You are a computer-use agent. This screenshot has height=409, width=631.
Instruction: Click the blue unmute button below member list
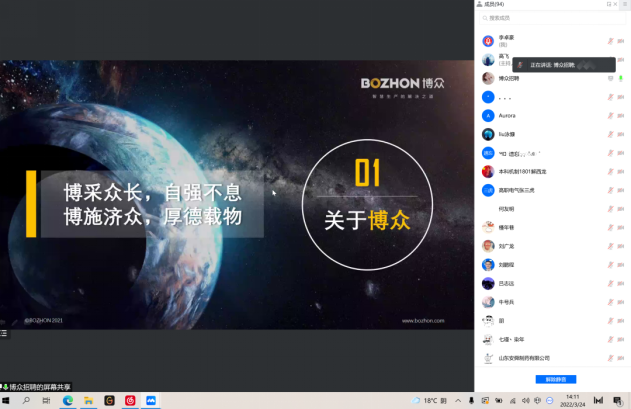556,379
